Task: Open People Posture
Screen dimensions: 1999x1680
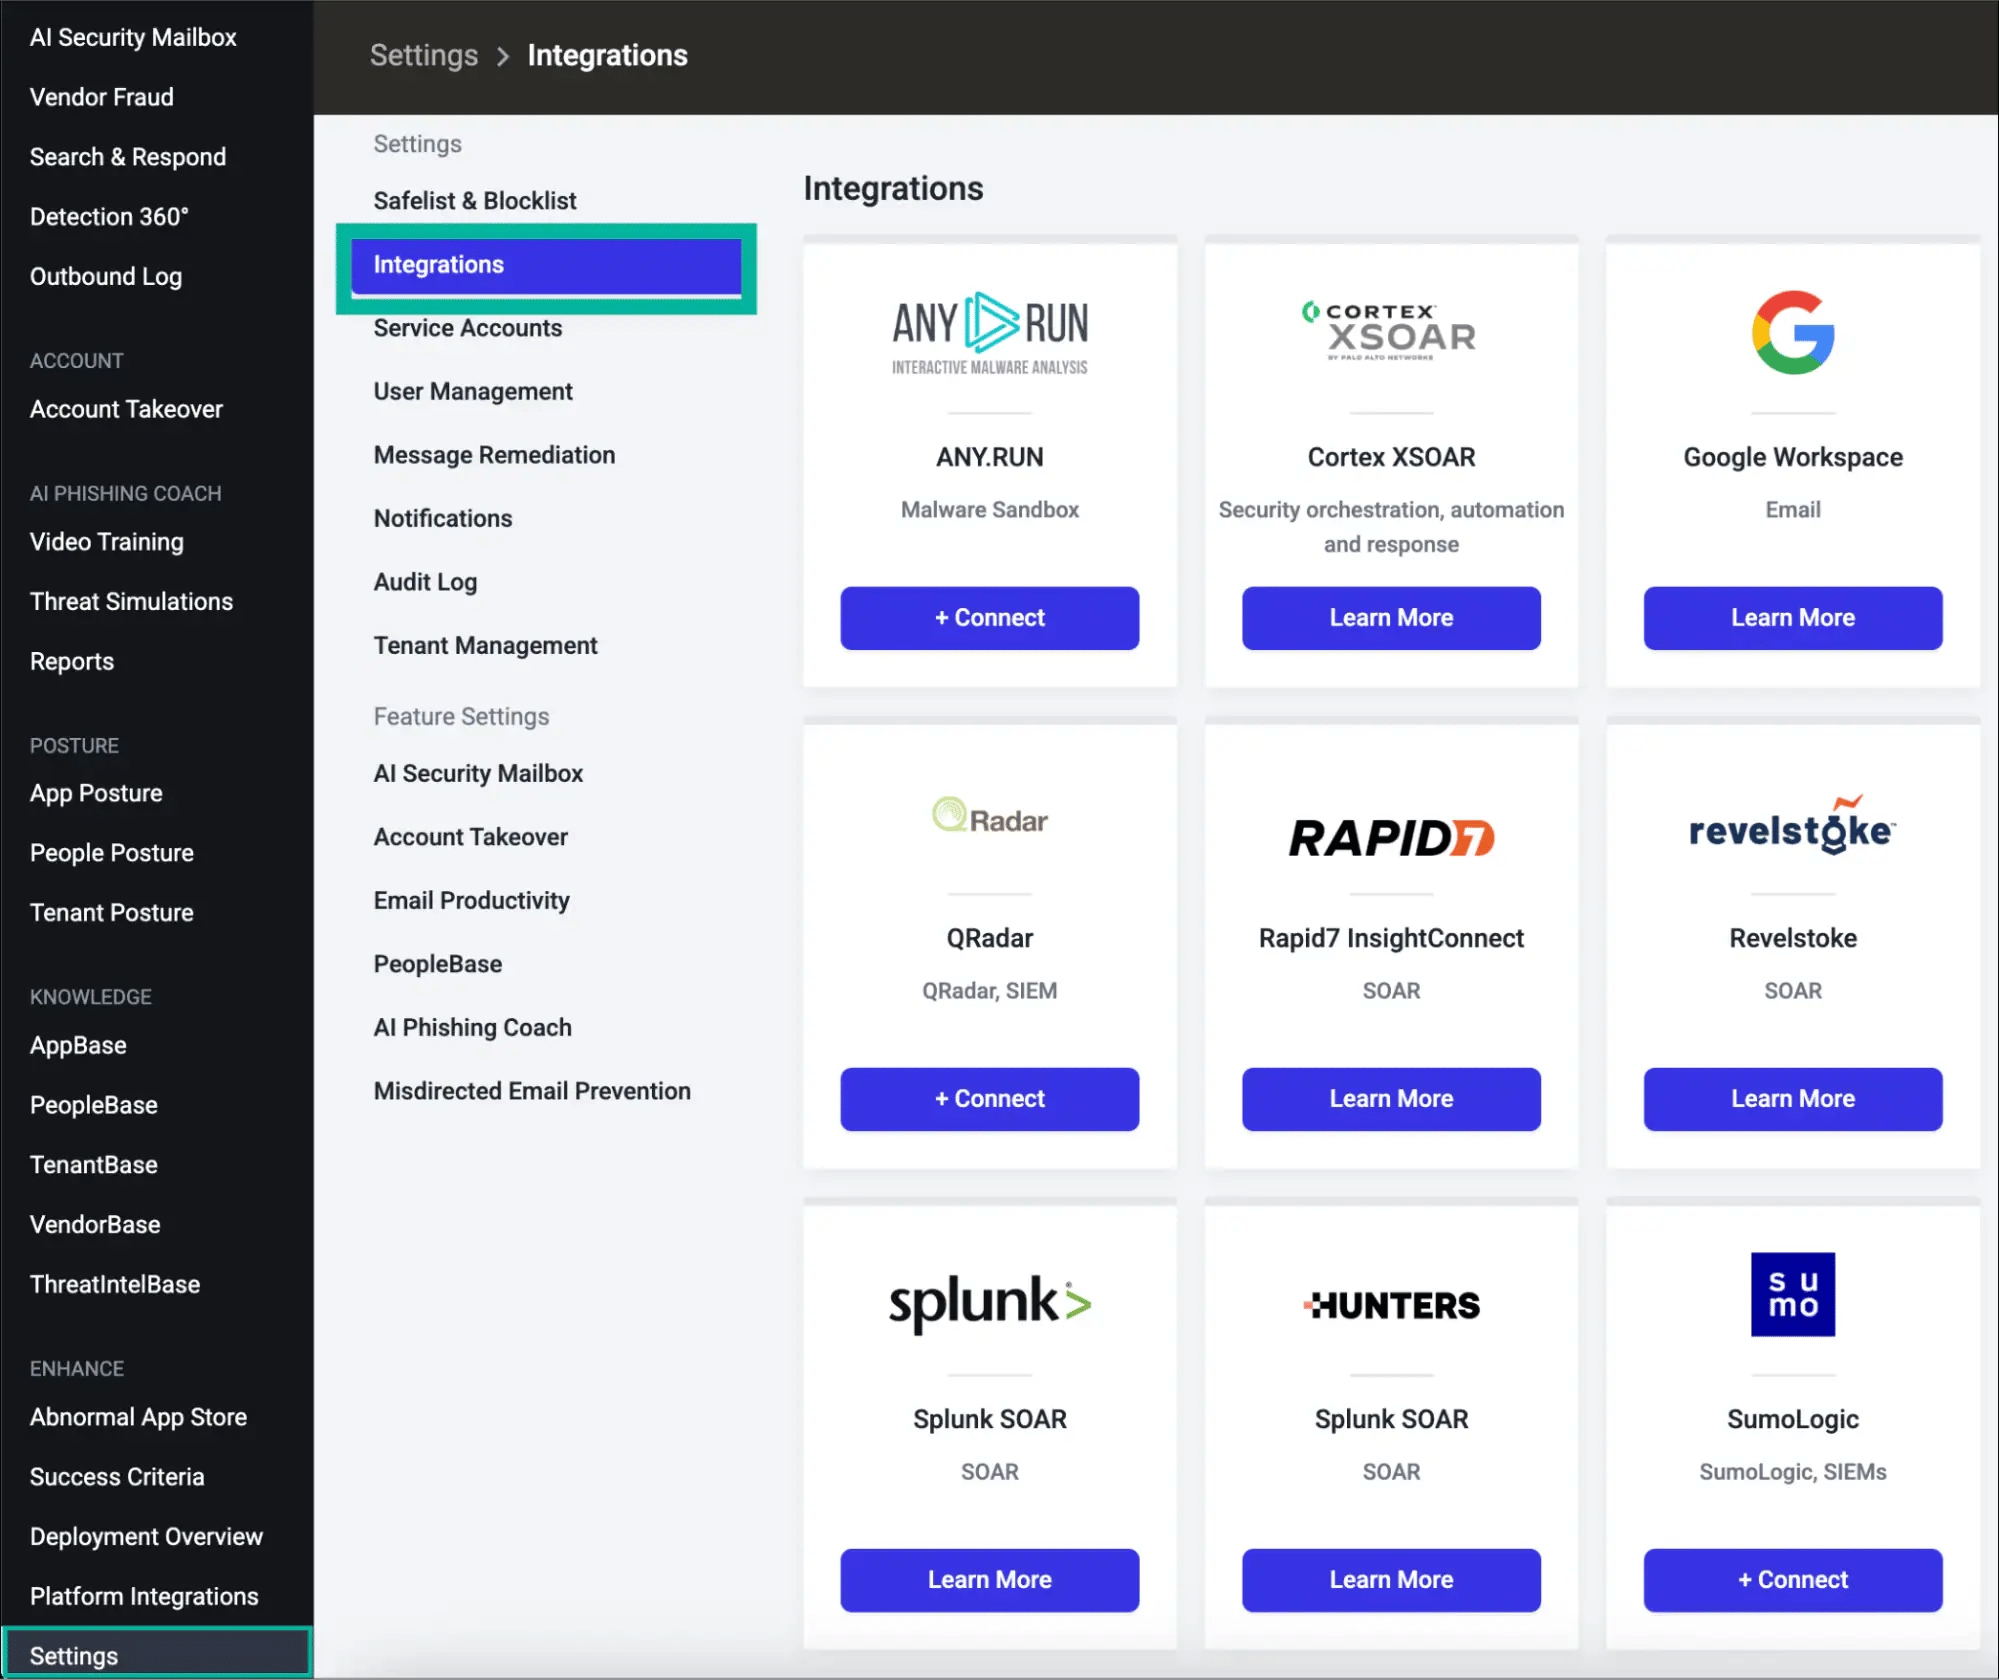Action: [x=111, y=853]
